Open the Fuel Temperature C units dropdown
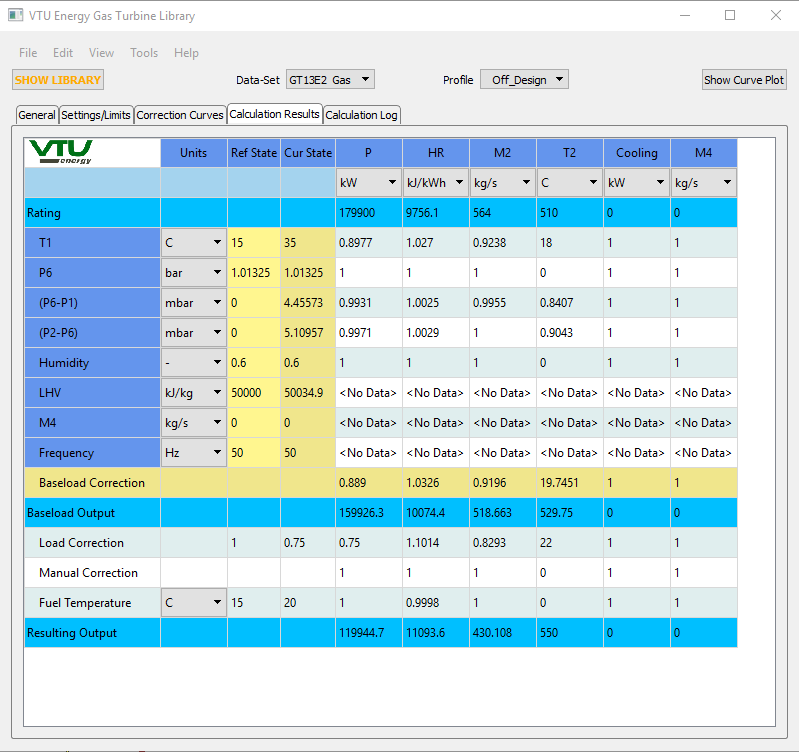The image size is (799, 752). pyautogui.click(x=194, y=603)
